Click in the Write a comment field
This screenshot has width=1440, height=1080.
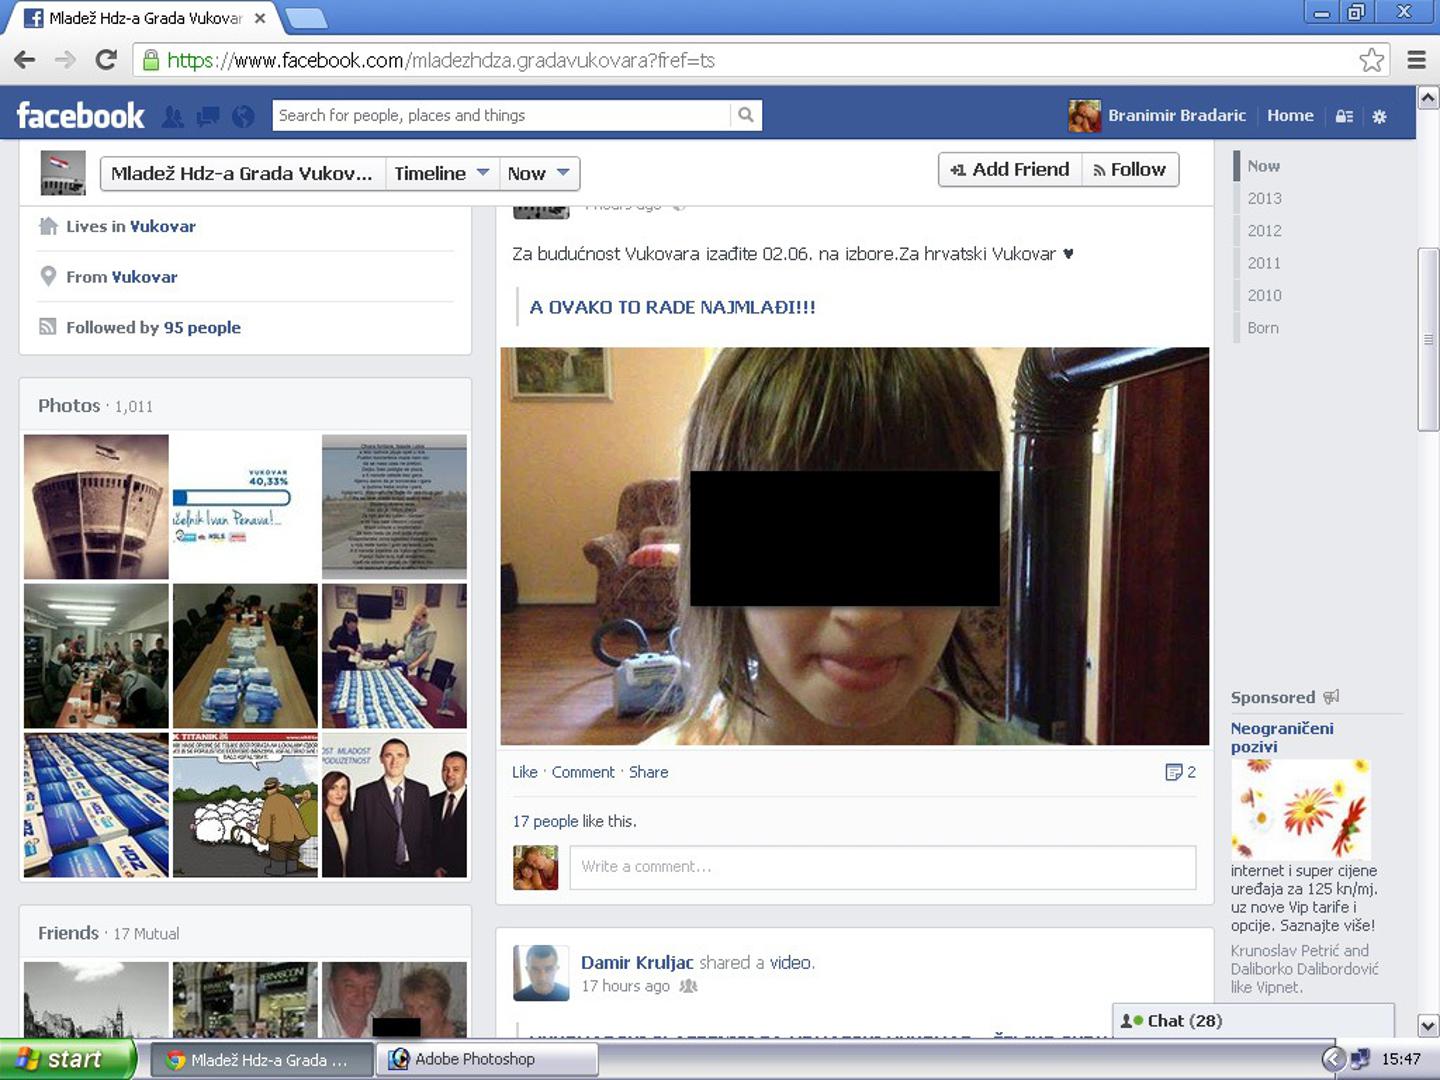(x=882, y=867)
